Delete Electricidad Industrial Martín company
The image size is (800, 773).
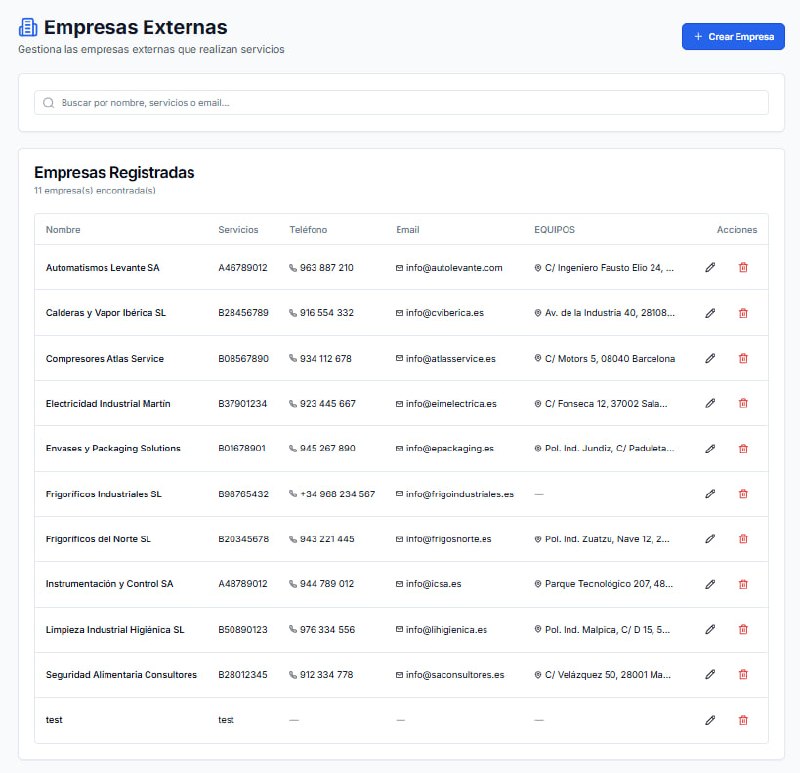click(743, 403)
